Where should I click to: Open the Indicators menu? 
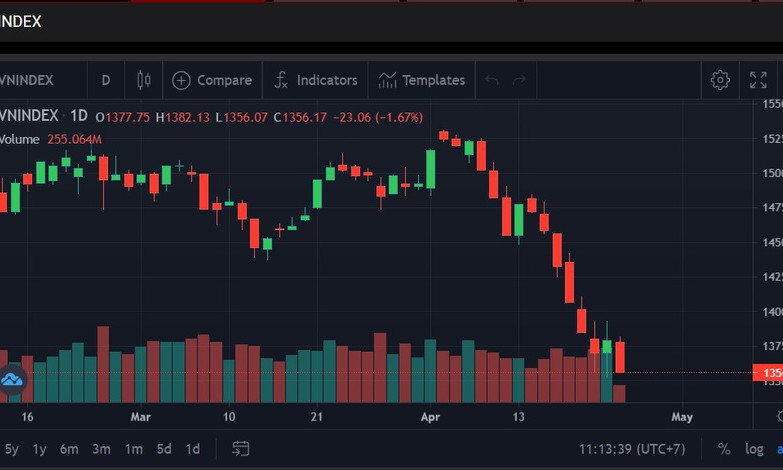(x=316, y=80)
